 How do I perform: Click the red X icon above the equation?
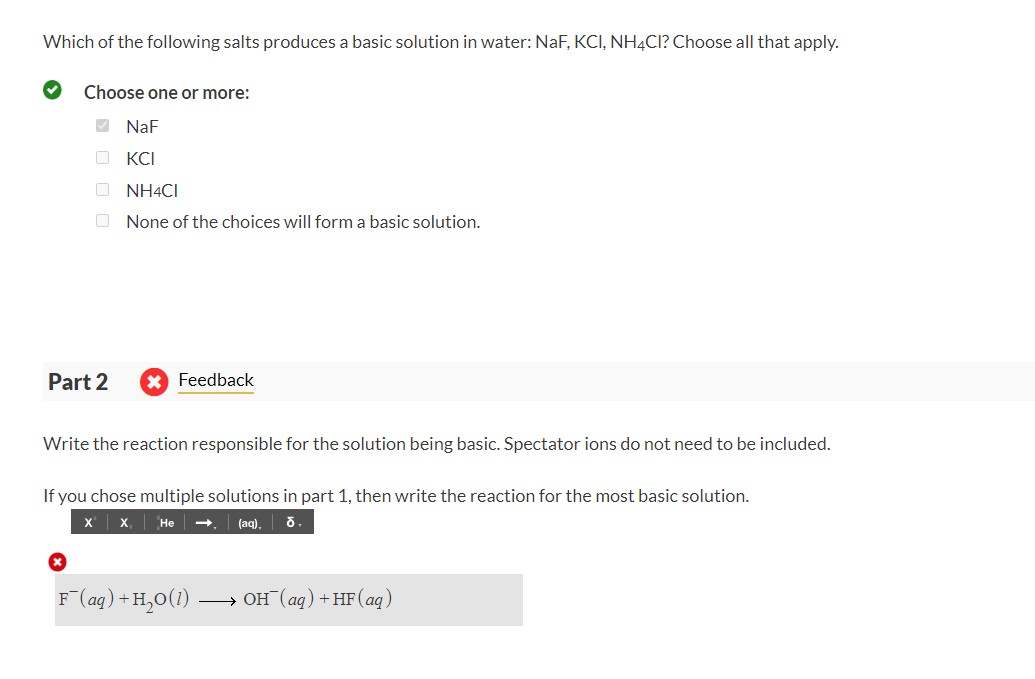(x=57, y=561)
